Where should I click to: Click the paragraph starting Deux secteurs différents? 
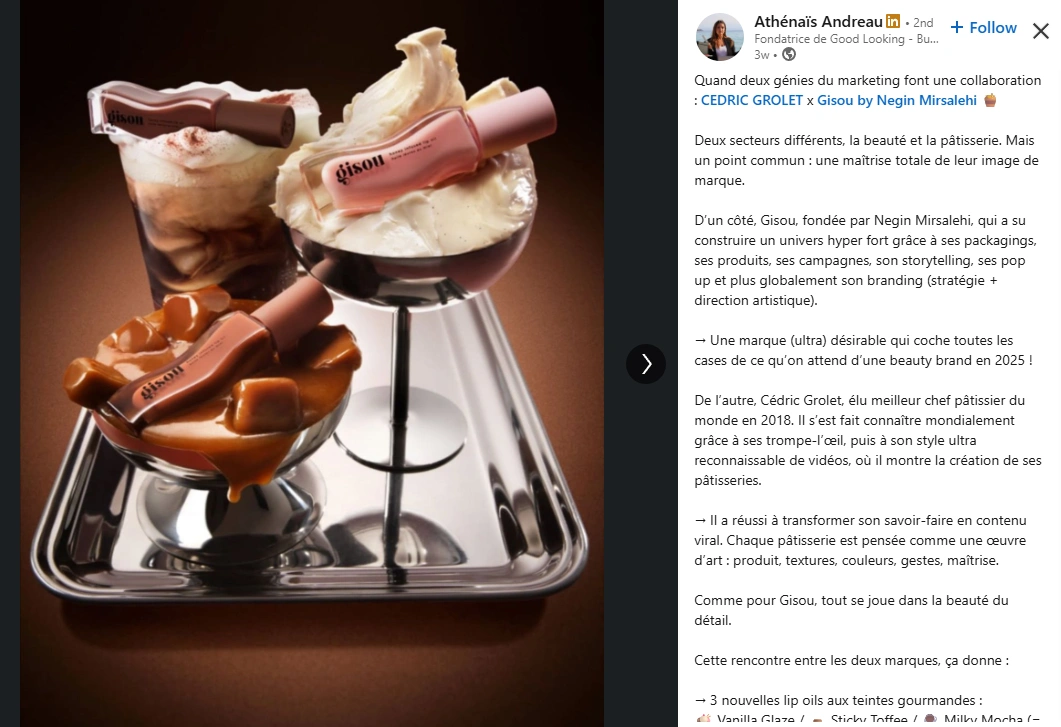(866, 160)
